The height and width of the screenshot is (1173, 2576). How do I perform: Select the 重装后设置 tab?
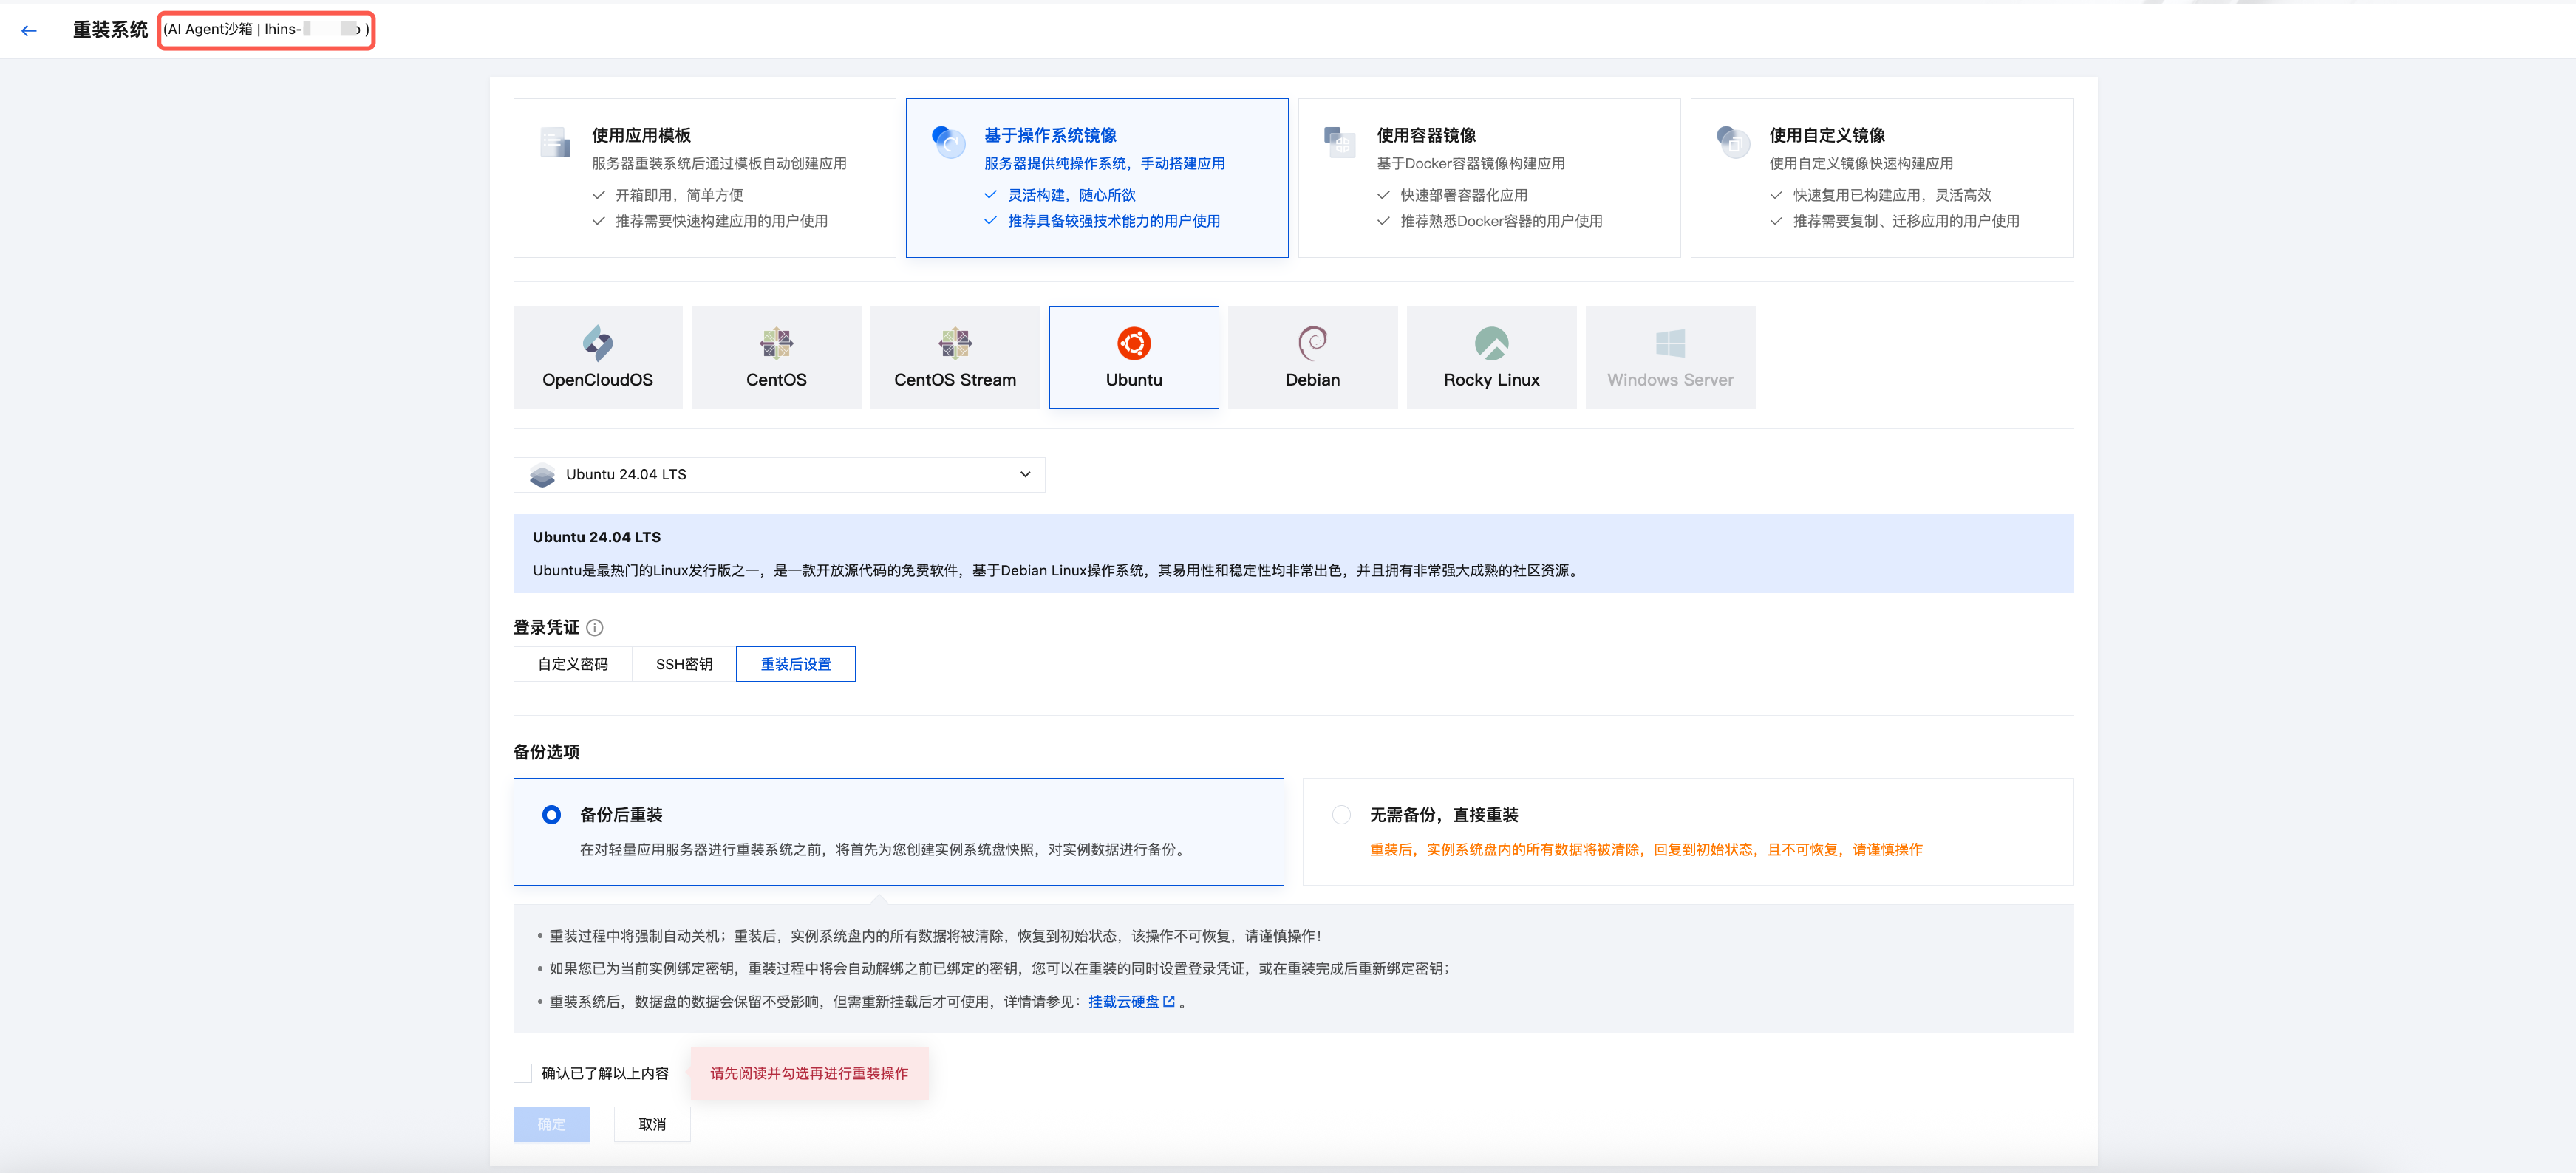(795, 664)
